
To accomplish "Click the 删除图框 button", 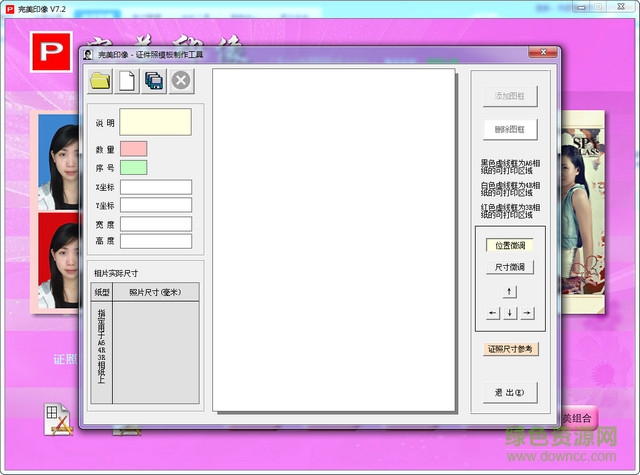I will point(510,130).
